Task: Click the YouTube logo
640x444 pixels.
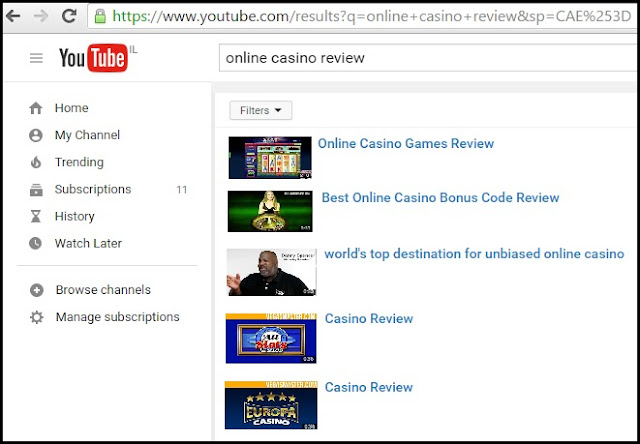Action: coord(93,58)
